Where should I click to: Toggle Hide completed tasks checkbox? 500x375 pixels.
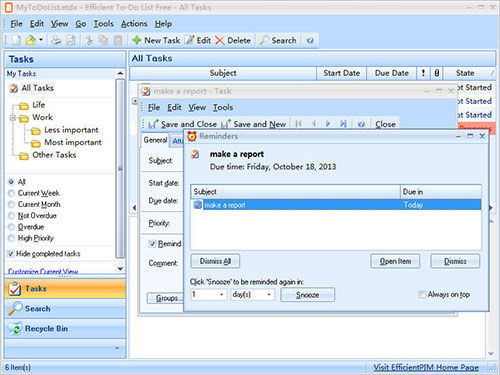tap(11, 254)
